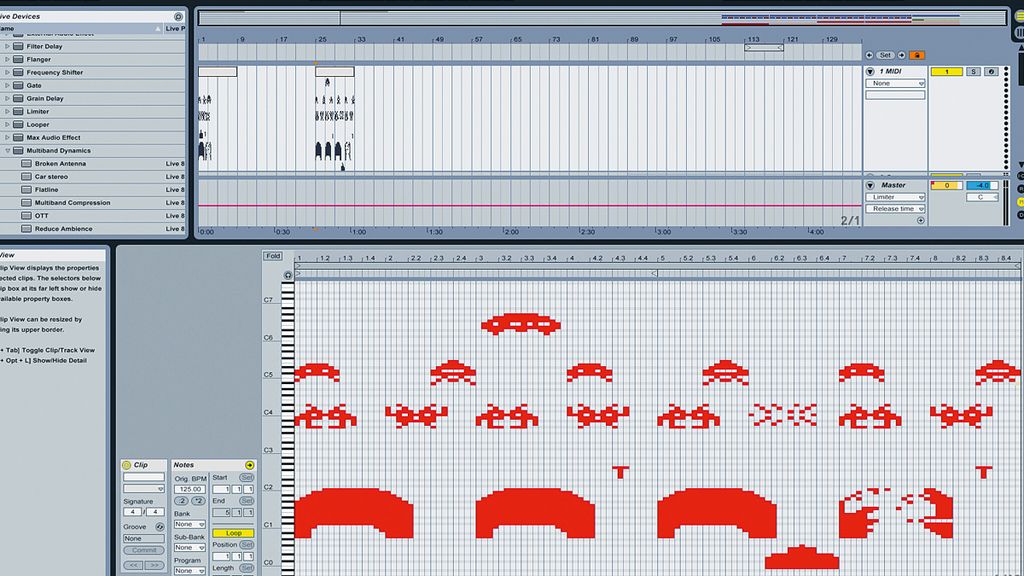This screenshot has width=1024, height=576.
Task: Nudge clip forward with >> button
Action: [155, 565]
